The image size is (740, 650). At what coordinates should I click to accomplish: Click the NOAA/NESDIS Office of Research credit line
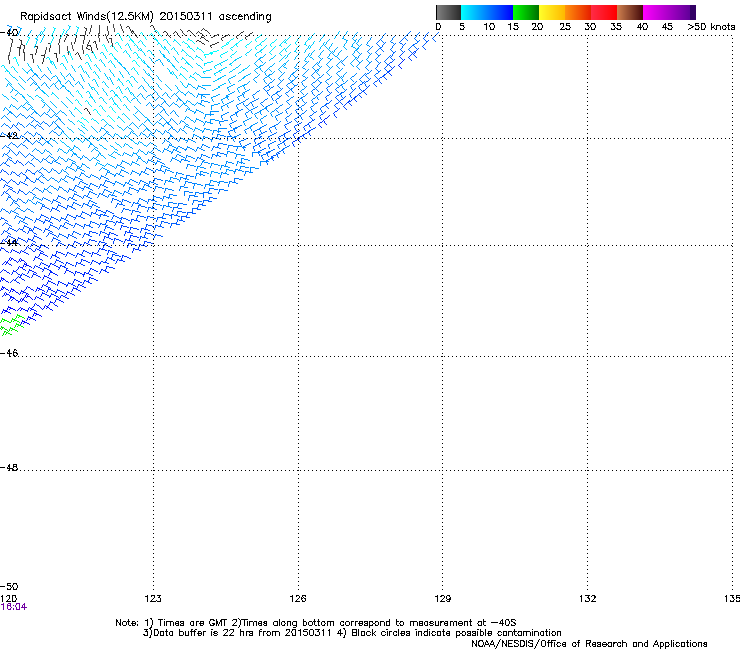pyautogui.click(x=589, y=644)
